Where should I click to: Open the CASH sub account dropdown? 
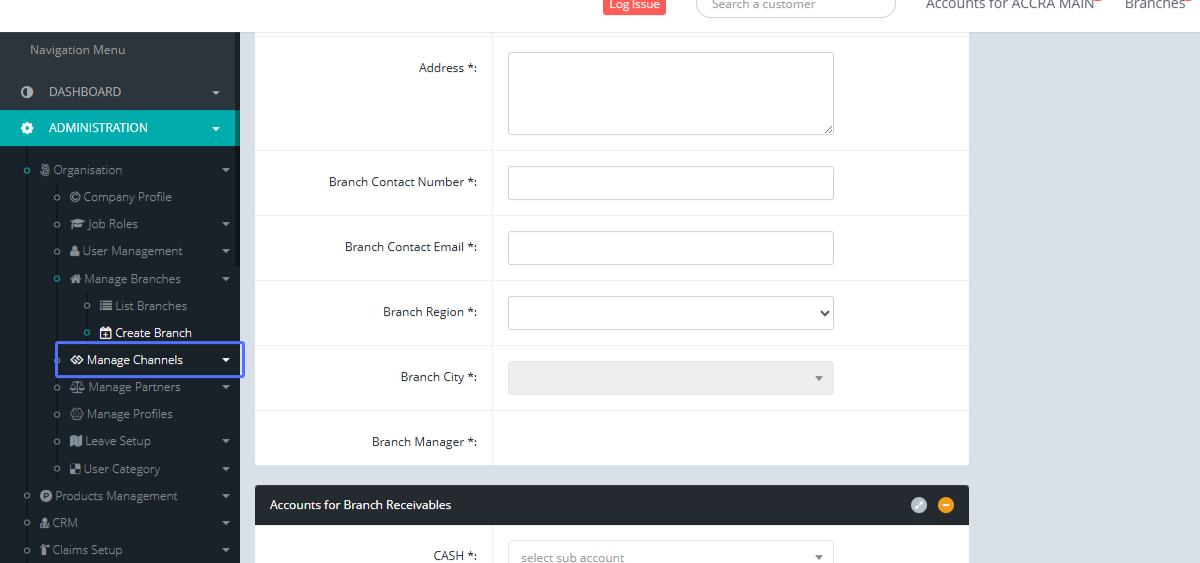pyautogui.click(x=670, y=556)
